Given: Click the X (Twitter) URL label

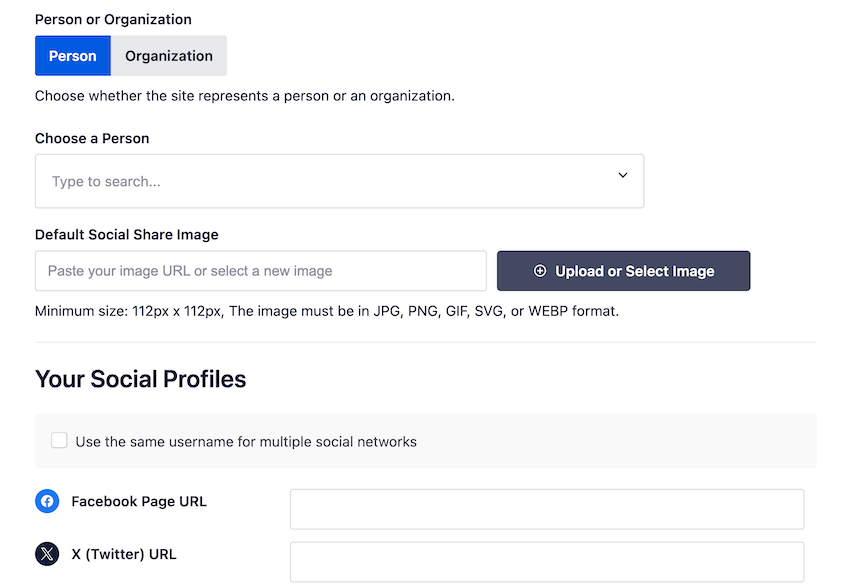Looking at the screenshot, I should (123, 554).
